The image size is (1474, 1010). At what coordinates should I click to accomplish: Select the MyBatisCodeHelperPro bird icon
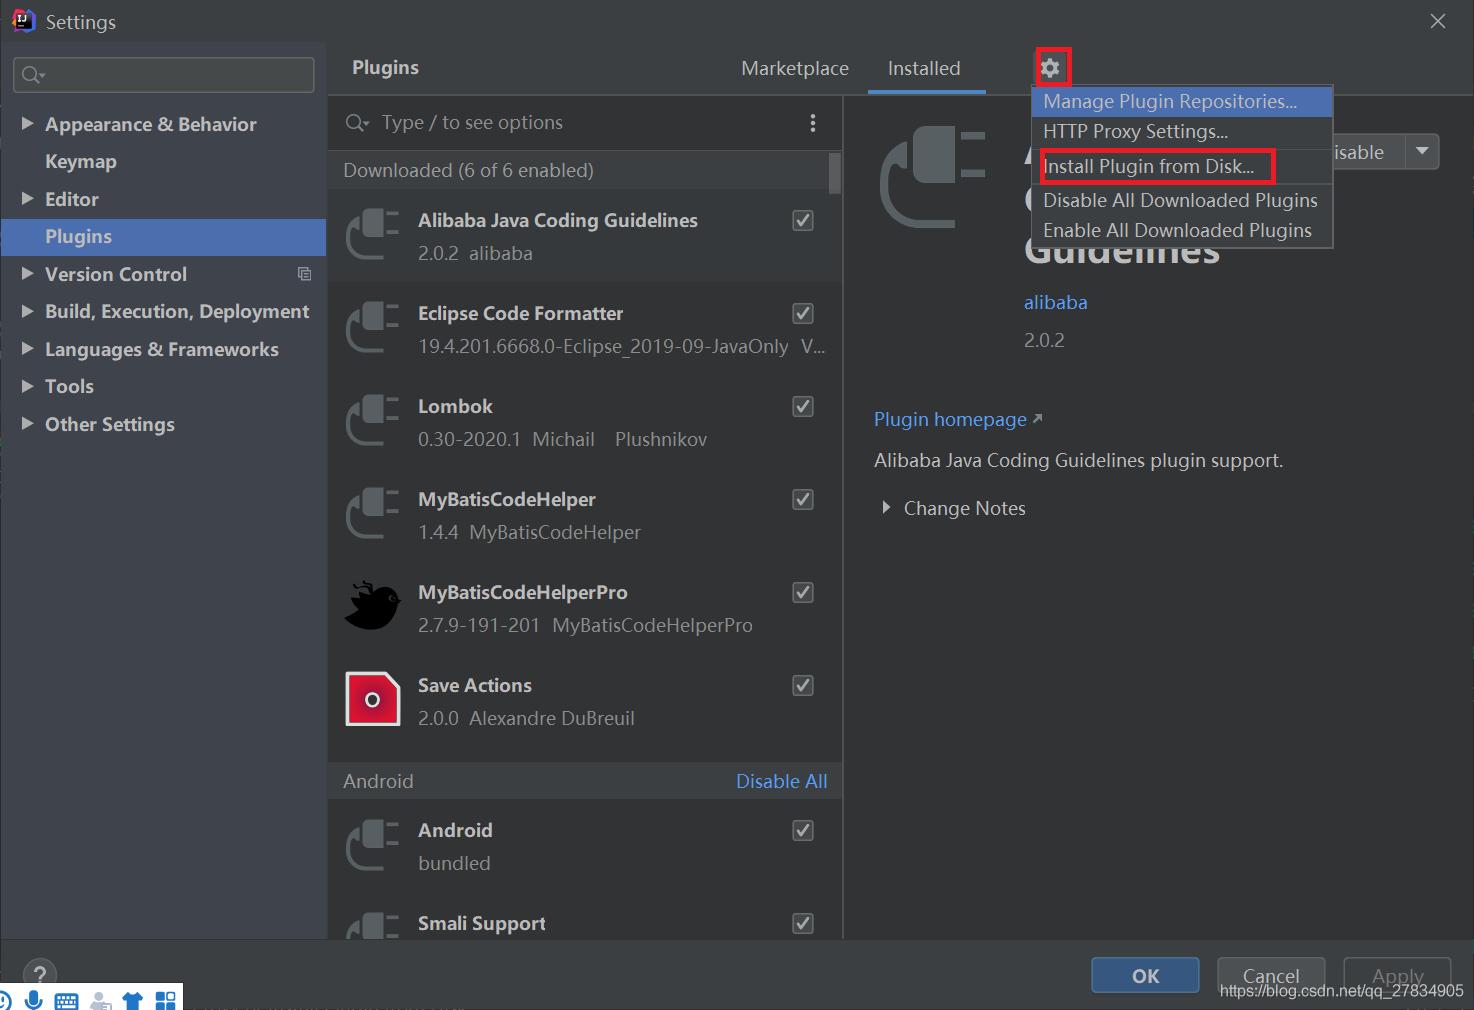coord(372,606)
